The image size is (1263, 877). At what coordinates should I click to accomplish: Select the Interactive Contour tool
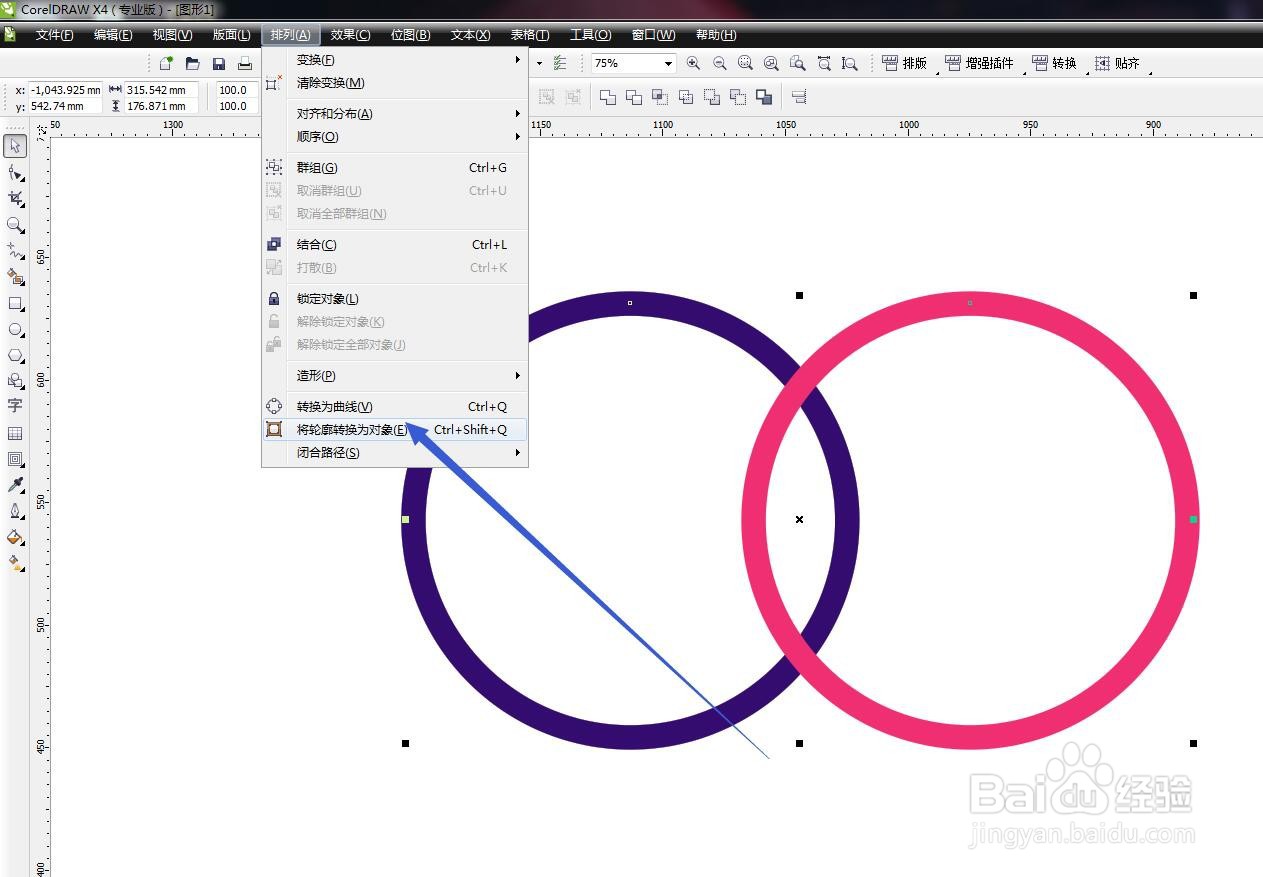pyautogui.click(x=15, y=459)
